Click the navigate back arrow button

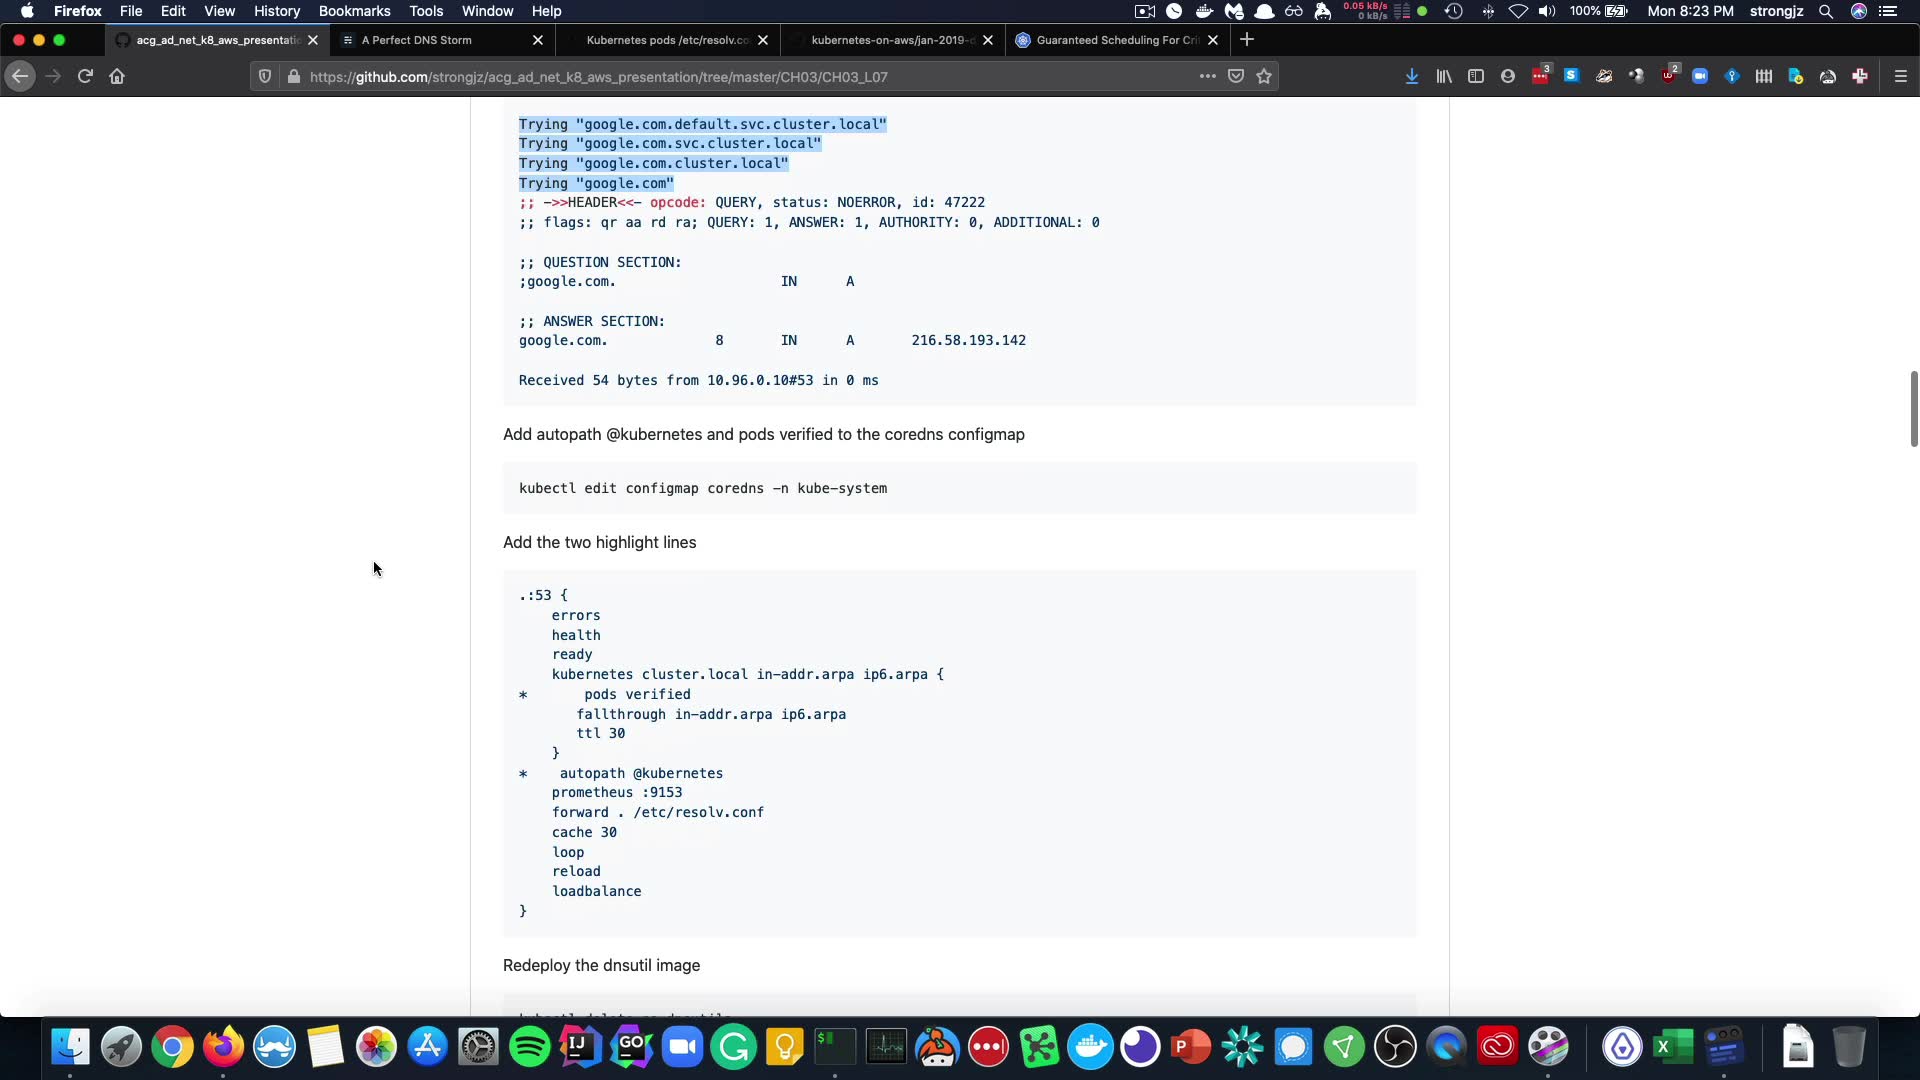coord(20,76)
